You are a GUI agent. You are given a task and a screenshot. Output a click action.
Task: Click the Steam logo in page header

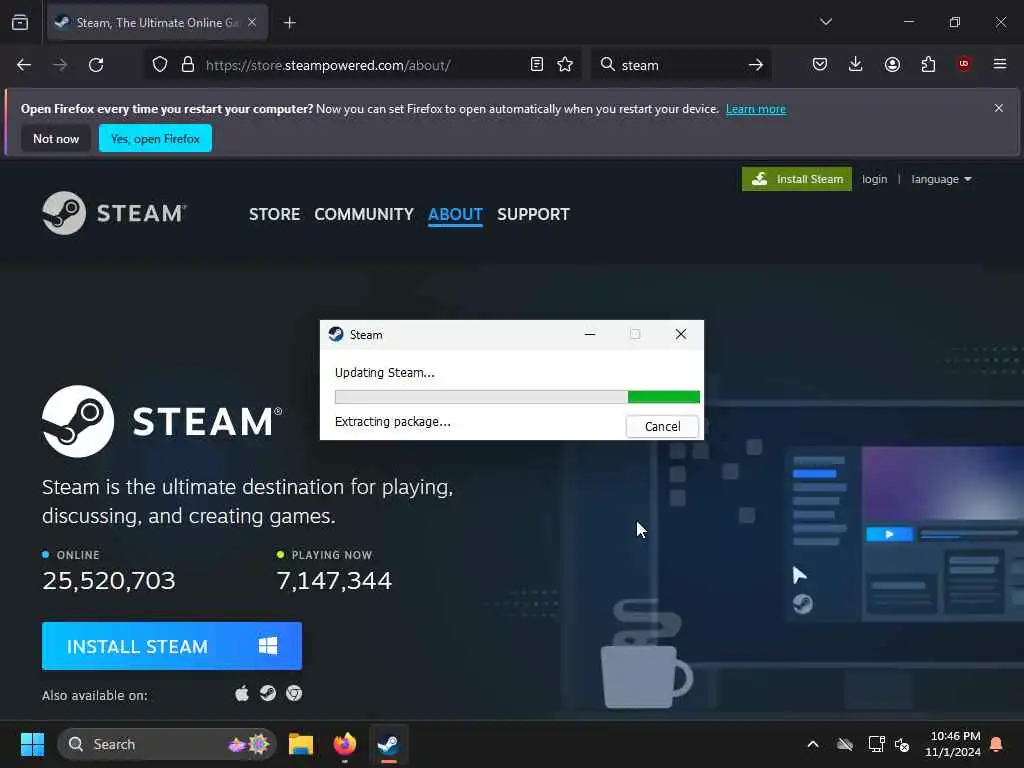point(115,213)
